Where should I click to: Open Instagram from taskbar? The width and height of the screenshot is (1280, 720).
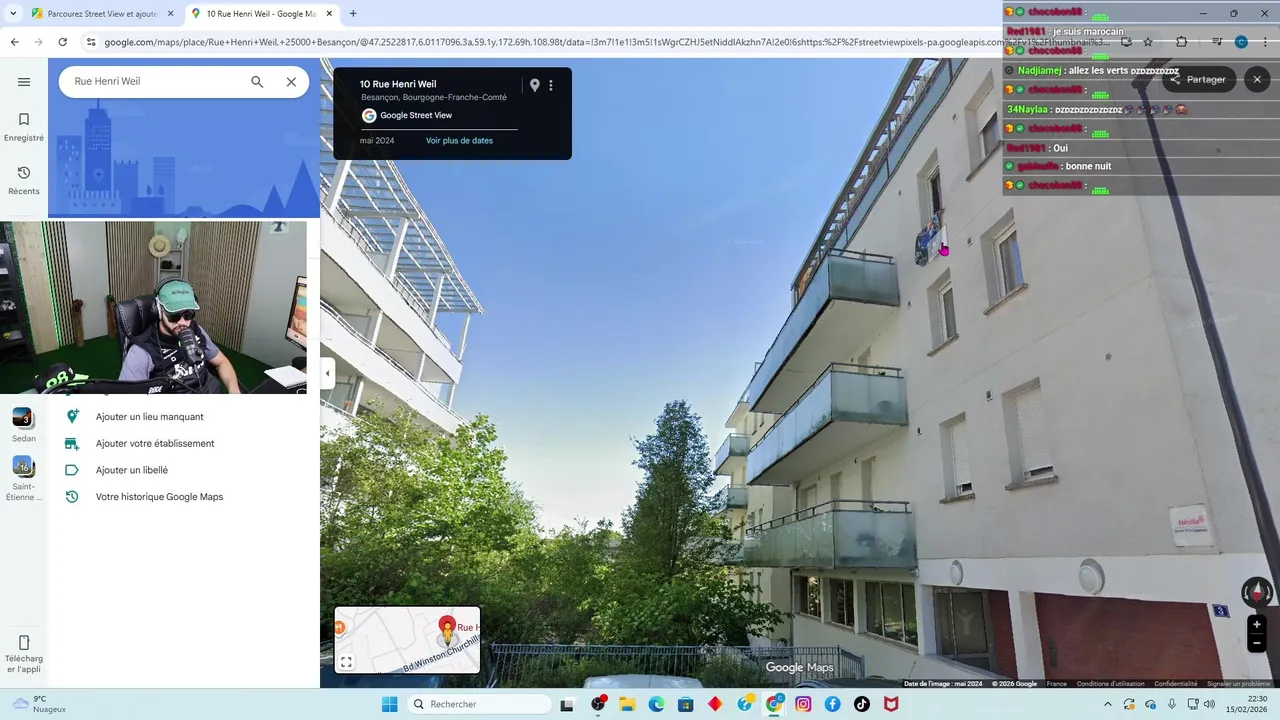click(803, 704)
